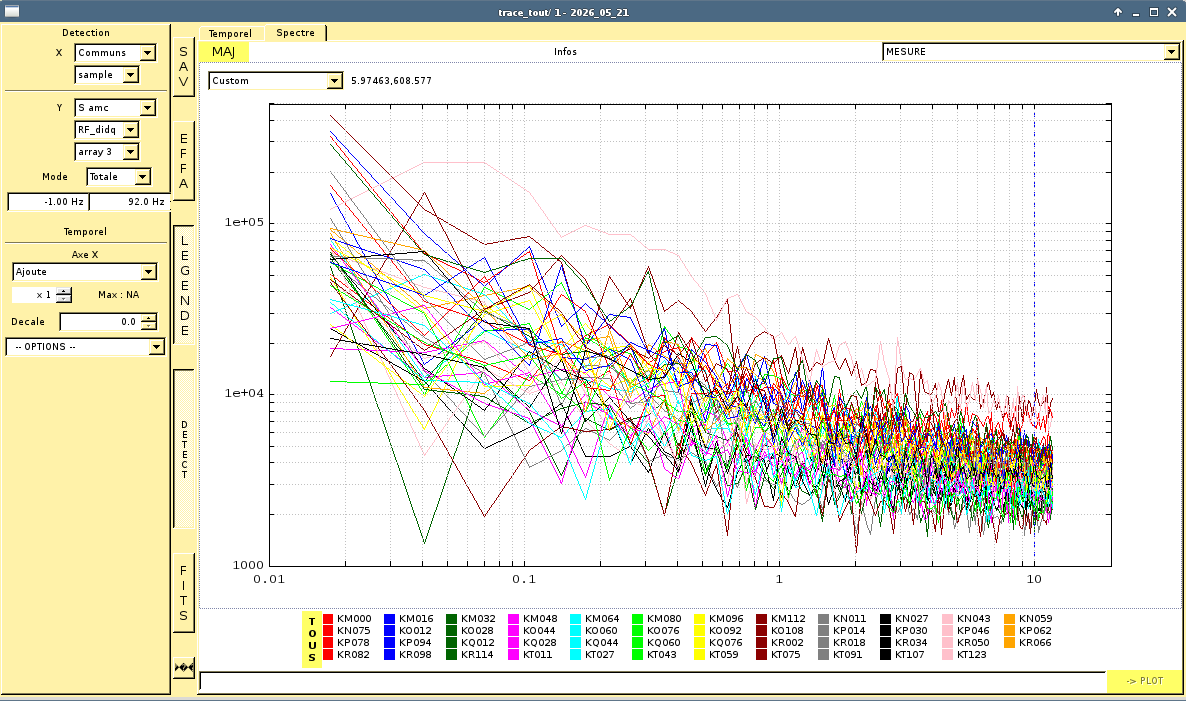Open the Y 'S amc' dropdown

pyautogui.click(x=115, y=108)
